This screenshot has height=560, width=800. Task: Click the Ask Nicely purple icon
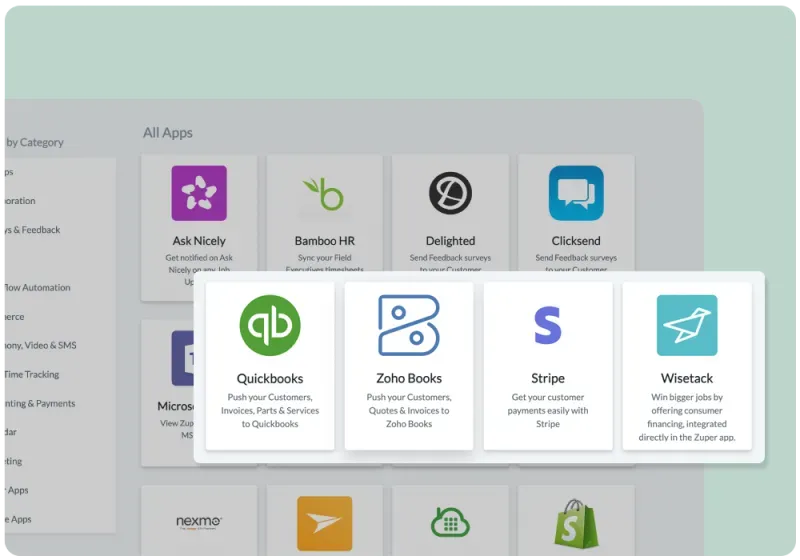pyautogui.click(x=199, y=193)
